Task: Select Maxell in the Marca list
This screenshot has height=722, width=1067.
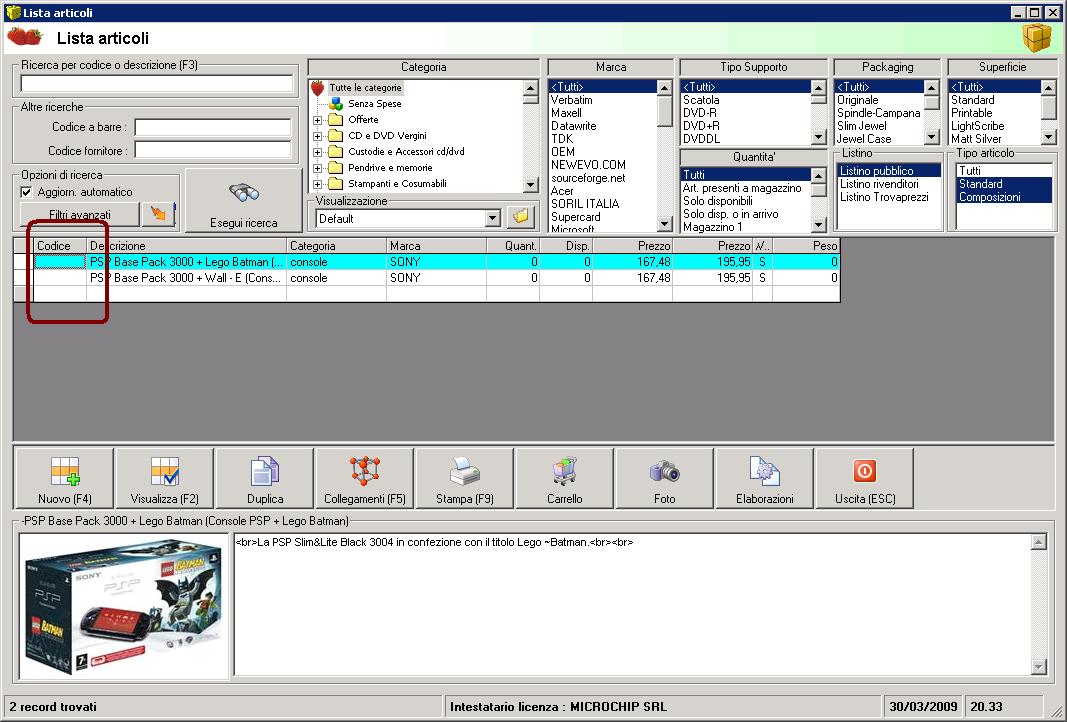Action: click(x=566, y=113)
